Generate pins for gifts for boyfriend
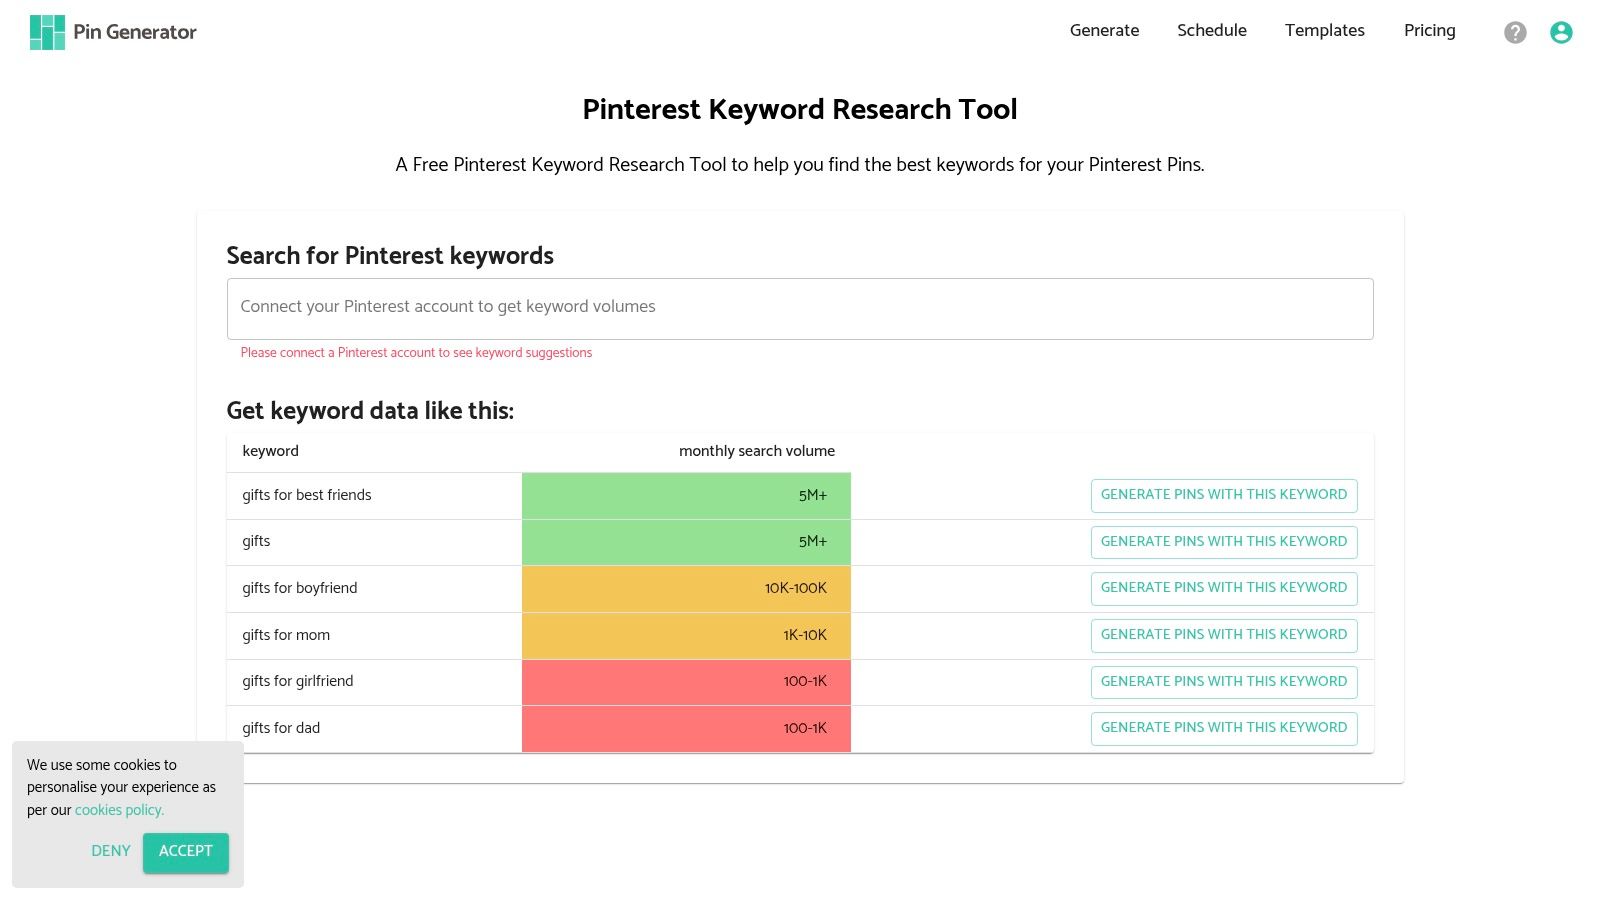Screen dimensions: 1600x900 click(1224, 588)
